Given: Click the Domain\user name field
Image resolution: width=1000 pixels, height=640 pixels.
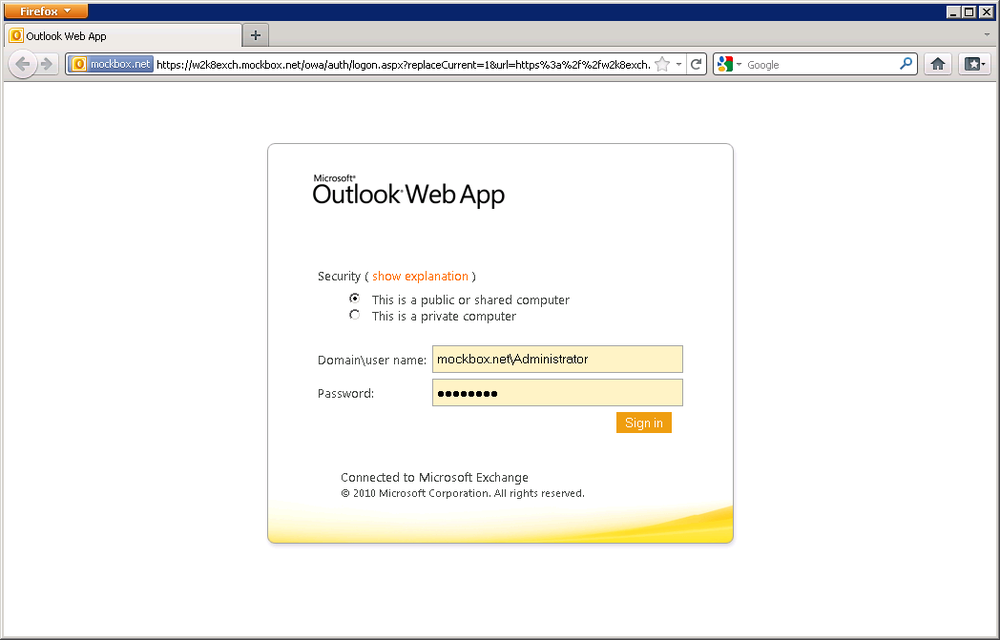Looking at the screenshot, I should click(x=557, y=359).
